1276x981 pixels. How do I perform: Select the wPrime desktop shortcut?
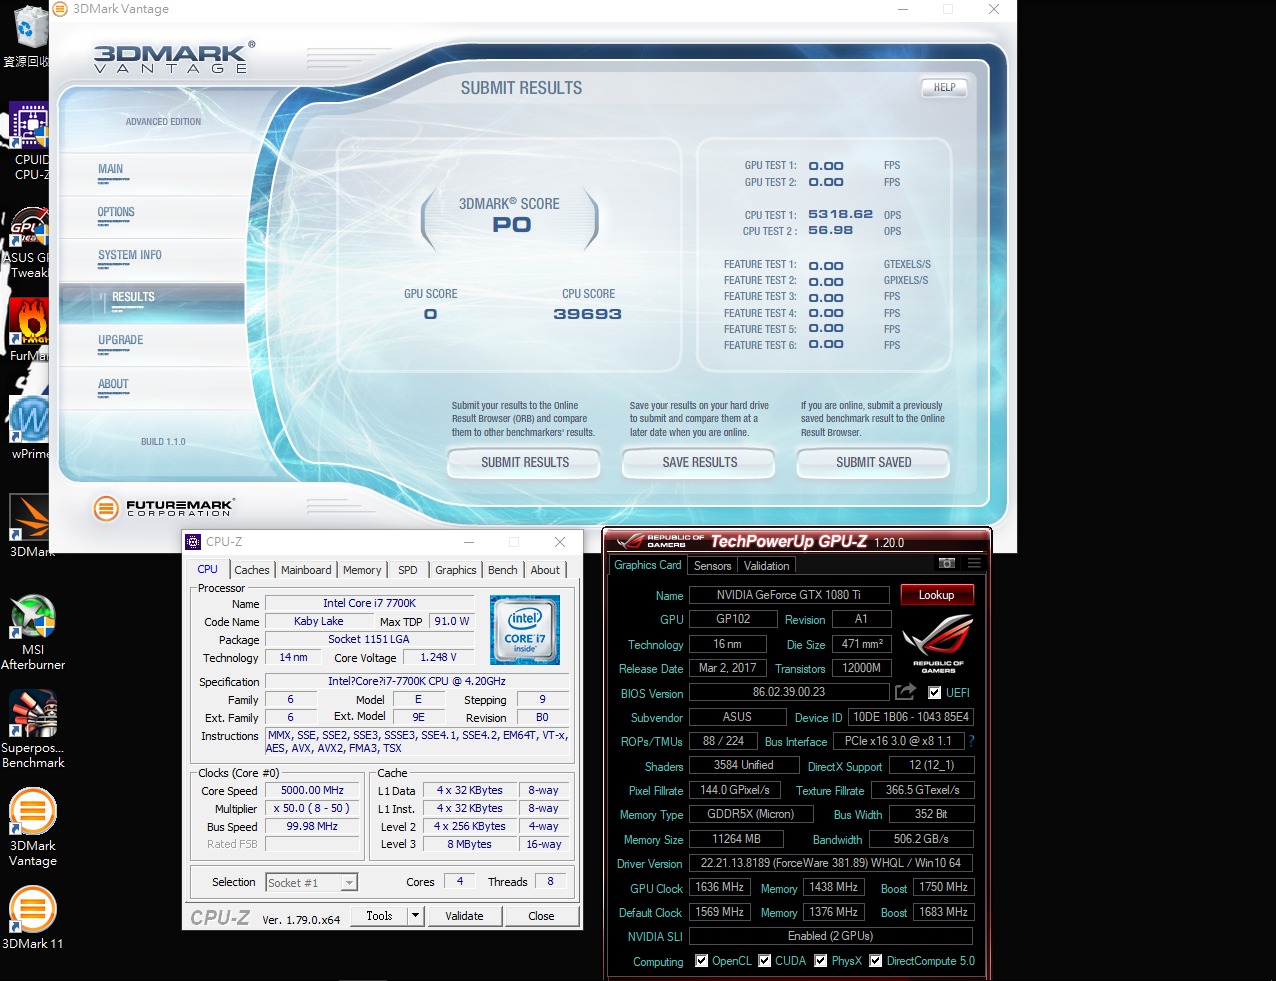(x=28, y=428)
